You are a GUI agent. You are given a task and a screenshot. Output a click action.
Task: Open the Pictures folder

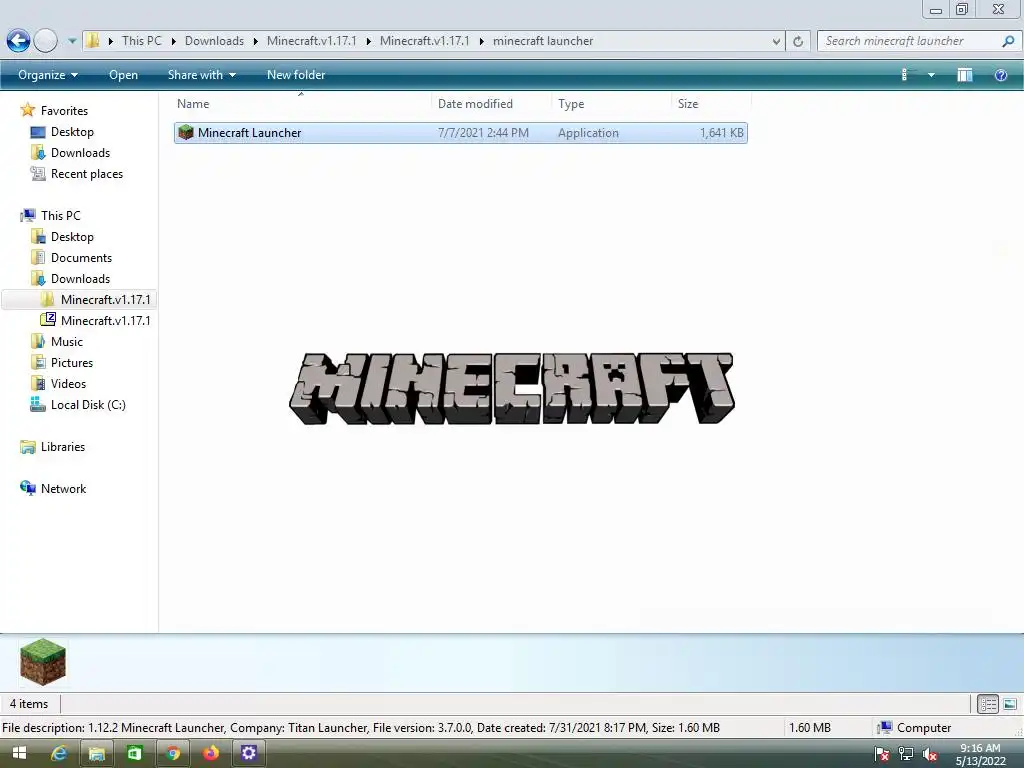(72, 362)
